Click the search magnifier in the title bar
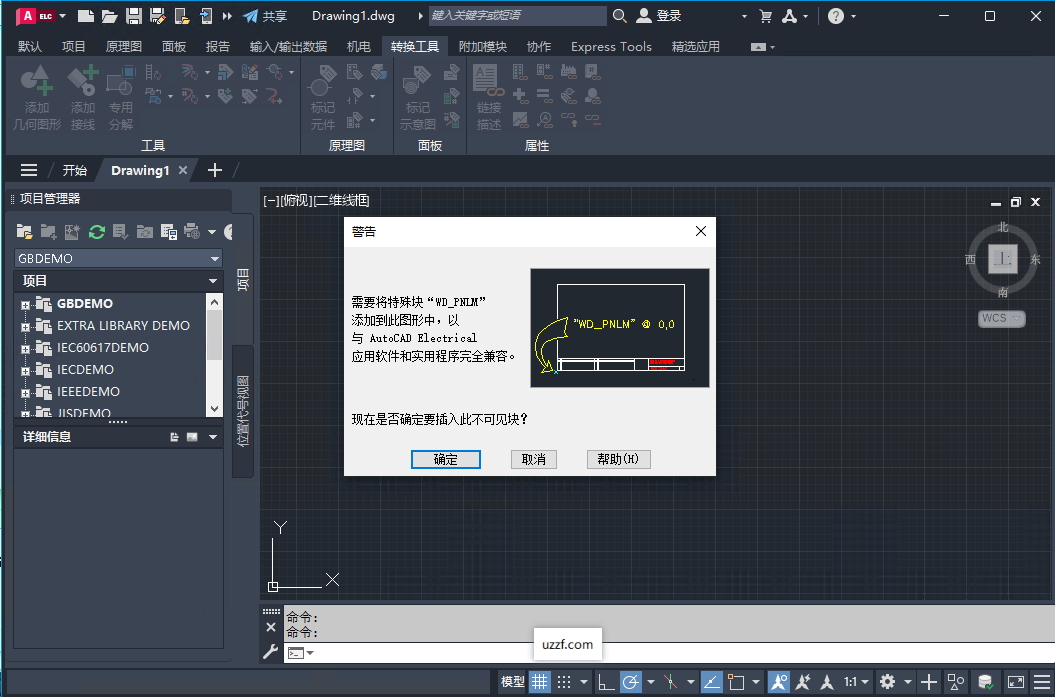 click(x=620, y=16)
